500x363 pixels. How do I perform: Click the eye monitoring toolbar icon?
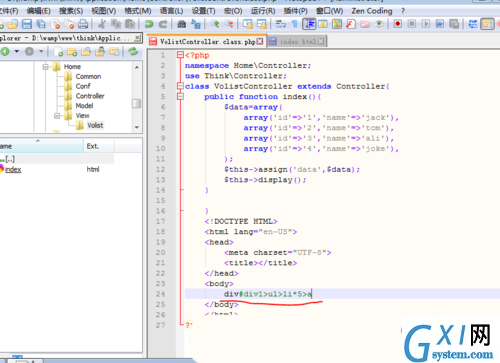(379, 24)
